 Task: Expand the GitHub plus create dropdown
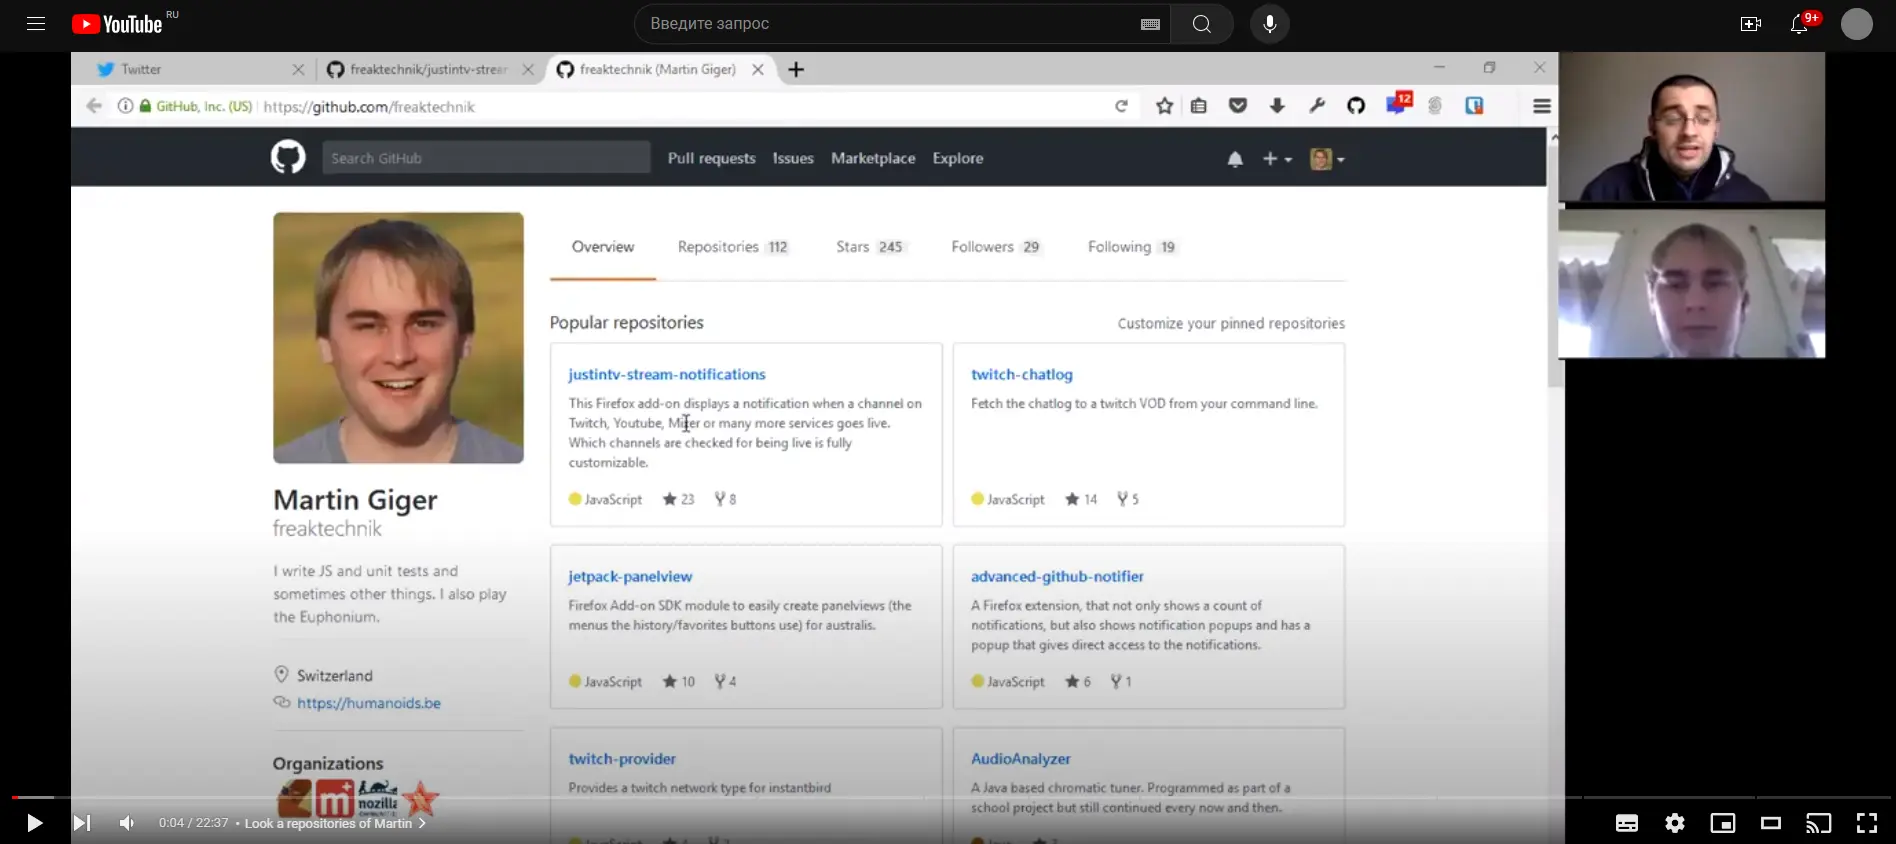1277,159
